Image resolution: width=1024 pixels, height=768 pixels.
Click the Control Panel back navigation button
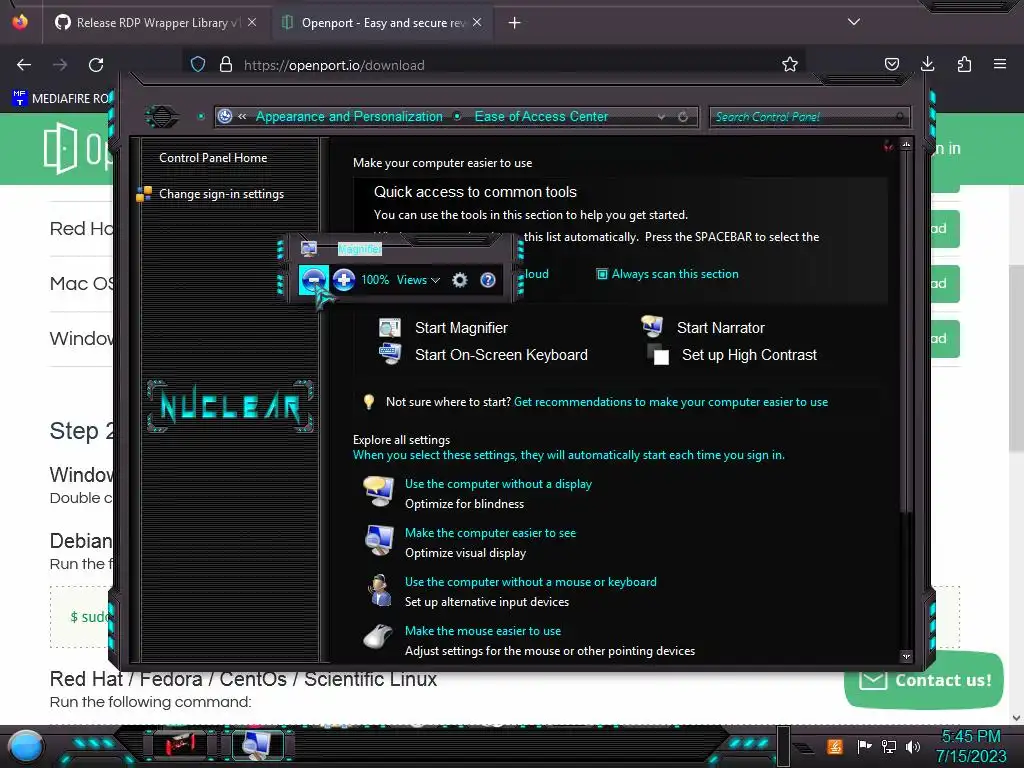click(161, 117)
